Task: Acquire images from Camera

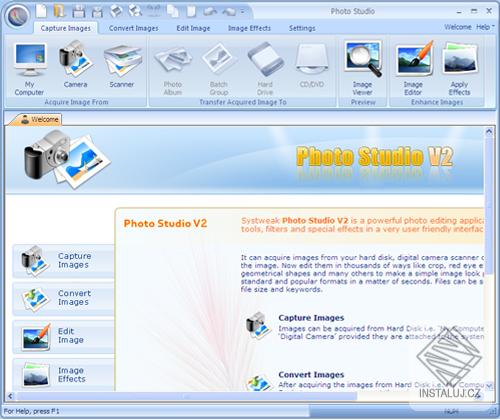Action: pyautogui.click(x=75, y=65)
